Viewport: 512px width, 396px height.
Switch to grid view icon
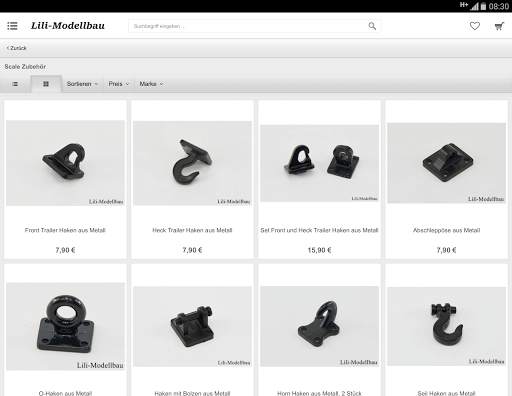[x=46, y=84]
